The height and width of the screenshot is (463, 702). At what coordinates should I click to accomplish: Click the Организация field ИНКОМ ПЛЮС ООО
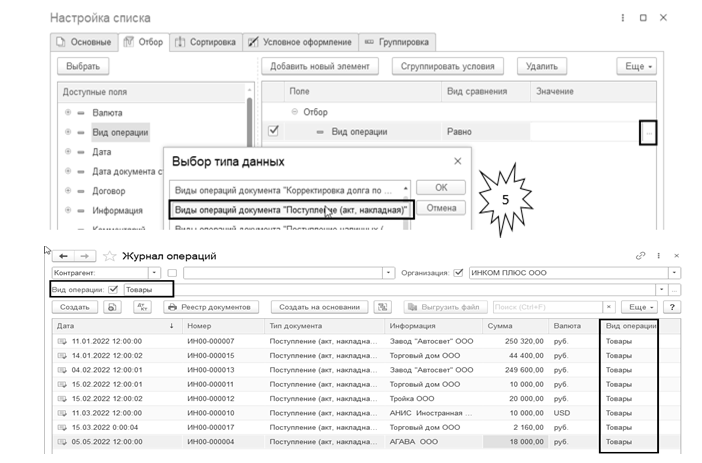tap(569, 273)
